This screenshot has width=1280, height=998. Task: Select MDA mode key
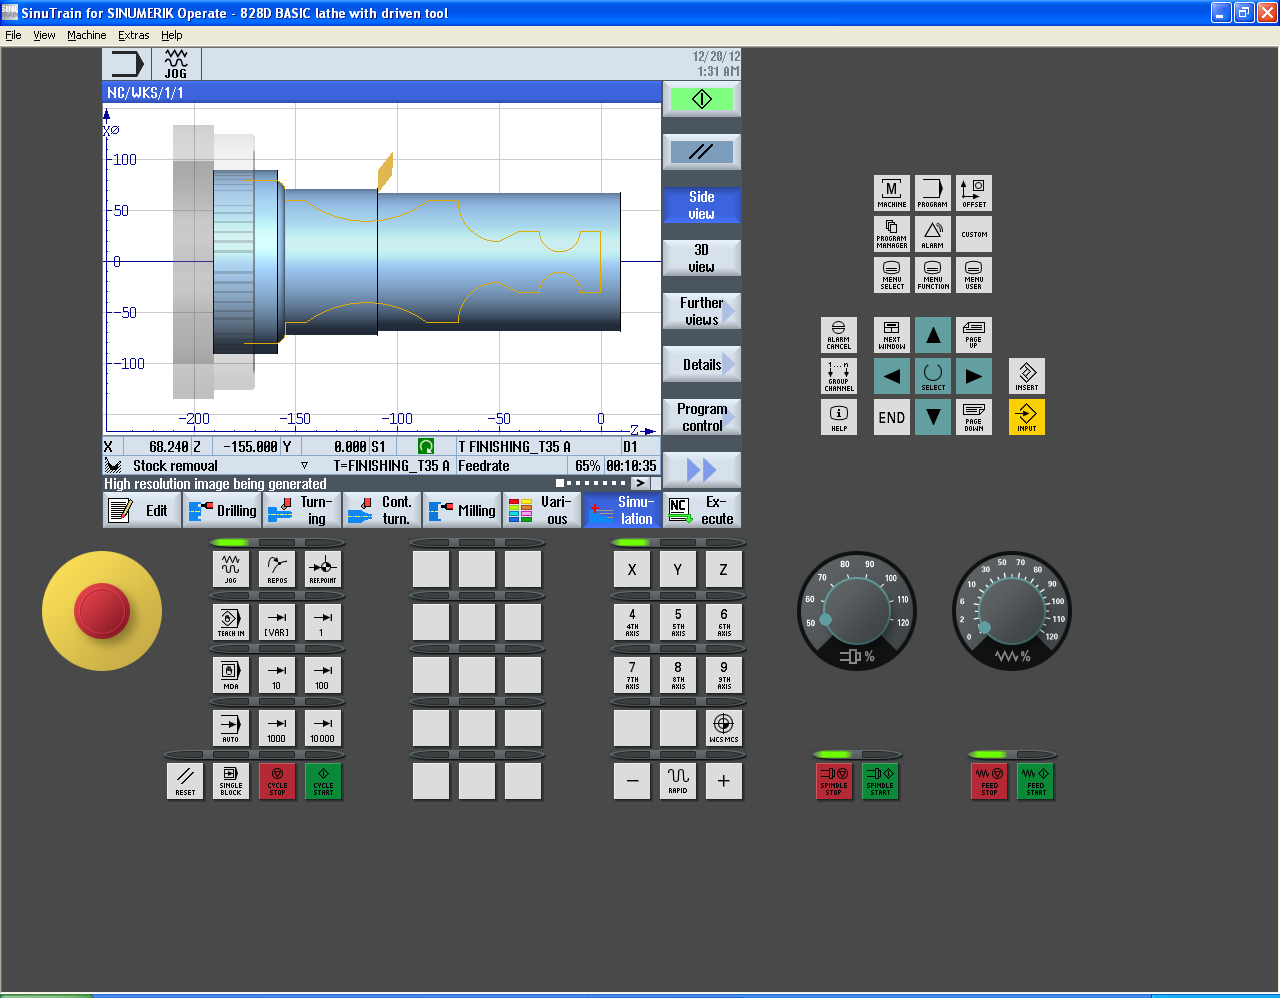tap(231, 675)
